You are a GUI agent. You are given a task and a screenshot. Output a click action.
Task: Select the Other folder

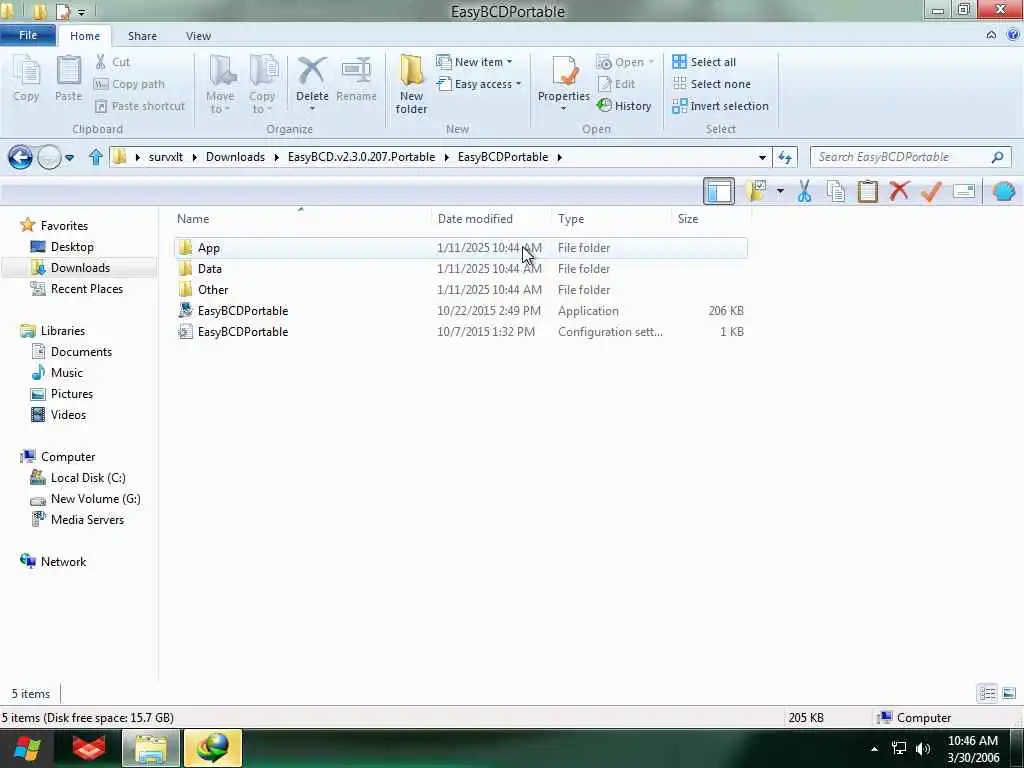460,289
